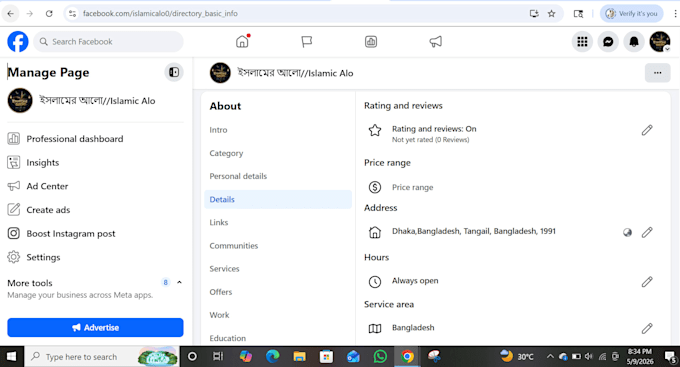680x367 pixels.
Task: Open Education under About
Action: click(278, 338)
